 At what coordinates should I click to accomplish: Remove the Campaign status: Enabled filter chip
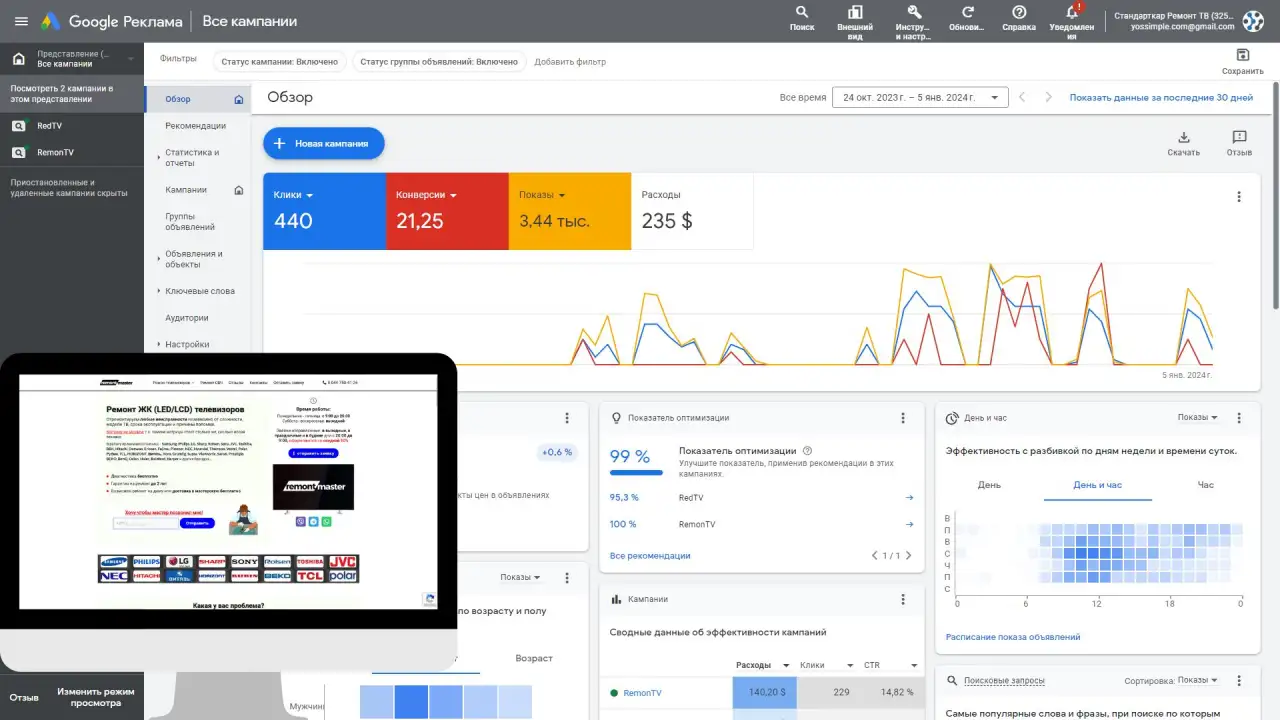280,62
